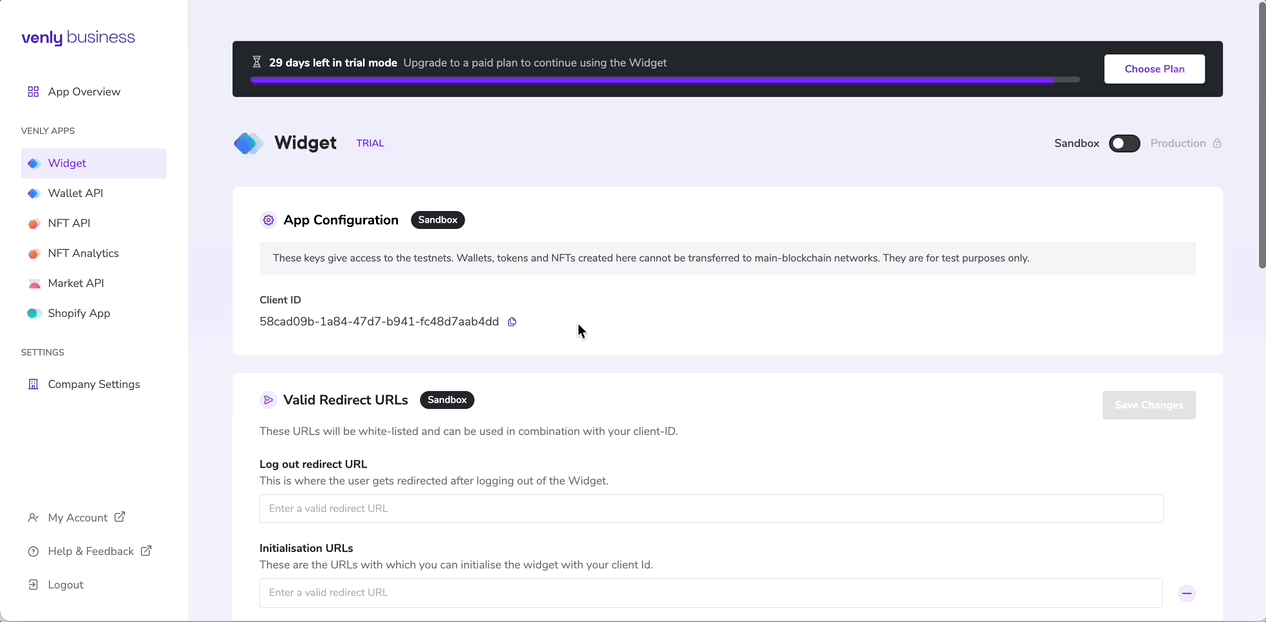Click Sandbox badge beside App Configuration
Viewport: 1266px width, 622px height.
[x=438, y=220]
